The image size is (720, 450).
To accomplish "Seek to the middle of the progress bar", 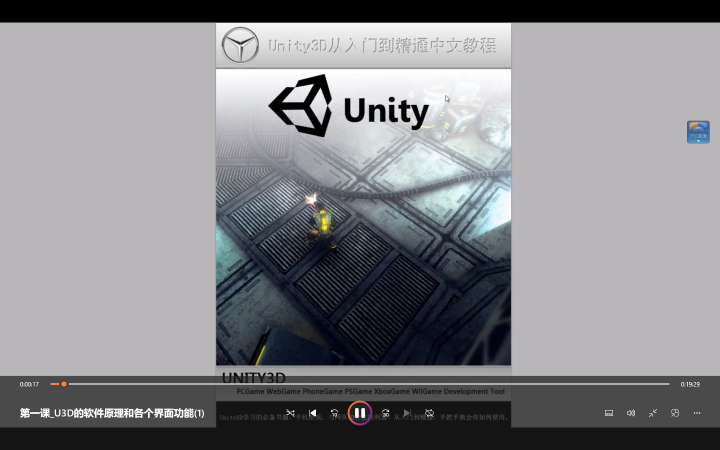I will [x=360, y=384].
